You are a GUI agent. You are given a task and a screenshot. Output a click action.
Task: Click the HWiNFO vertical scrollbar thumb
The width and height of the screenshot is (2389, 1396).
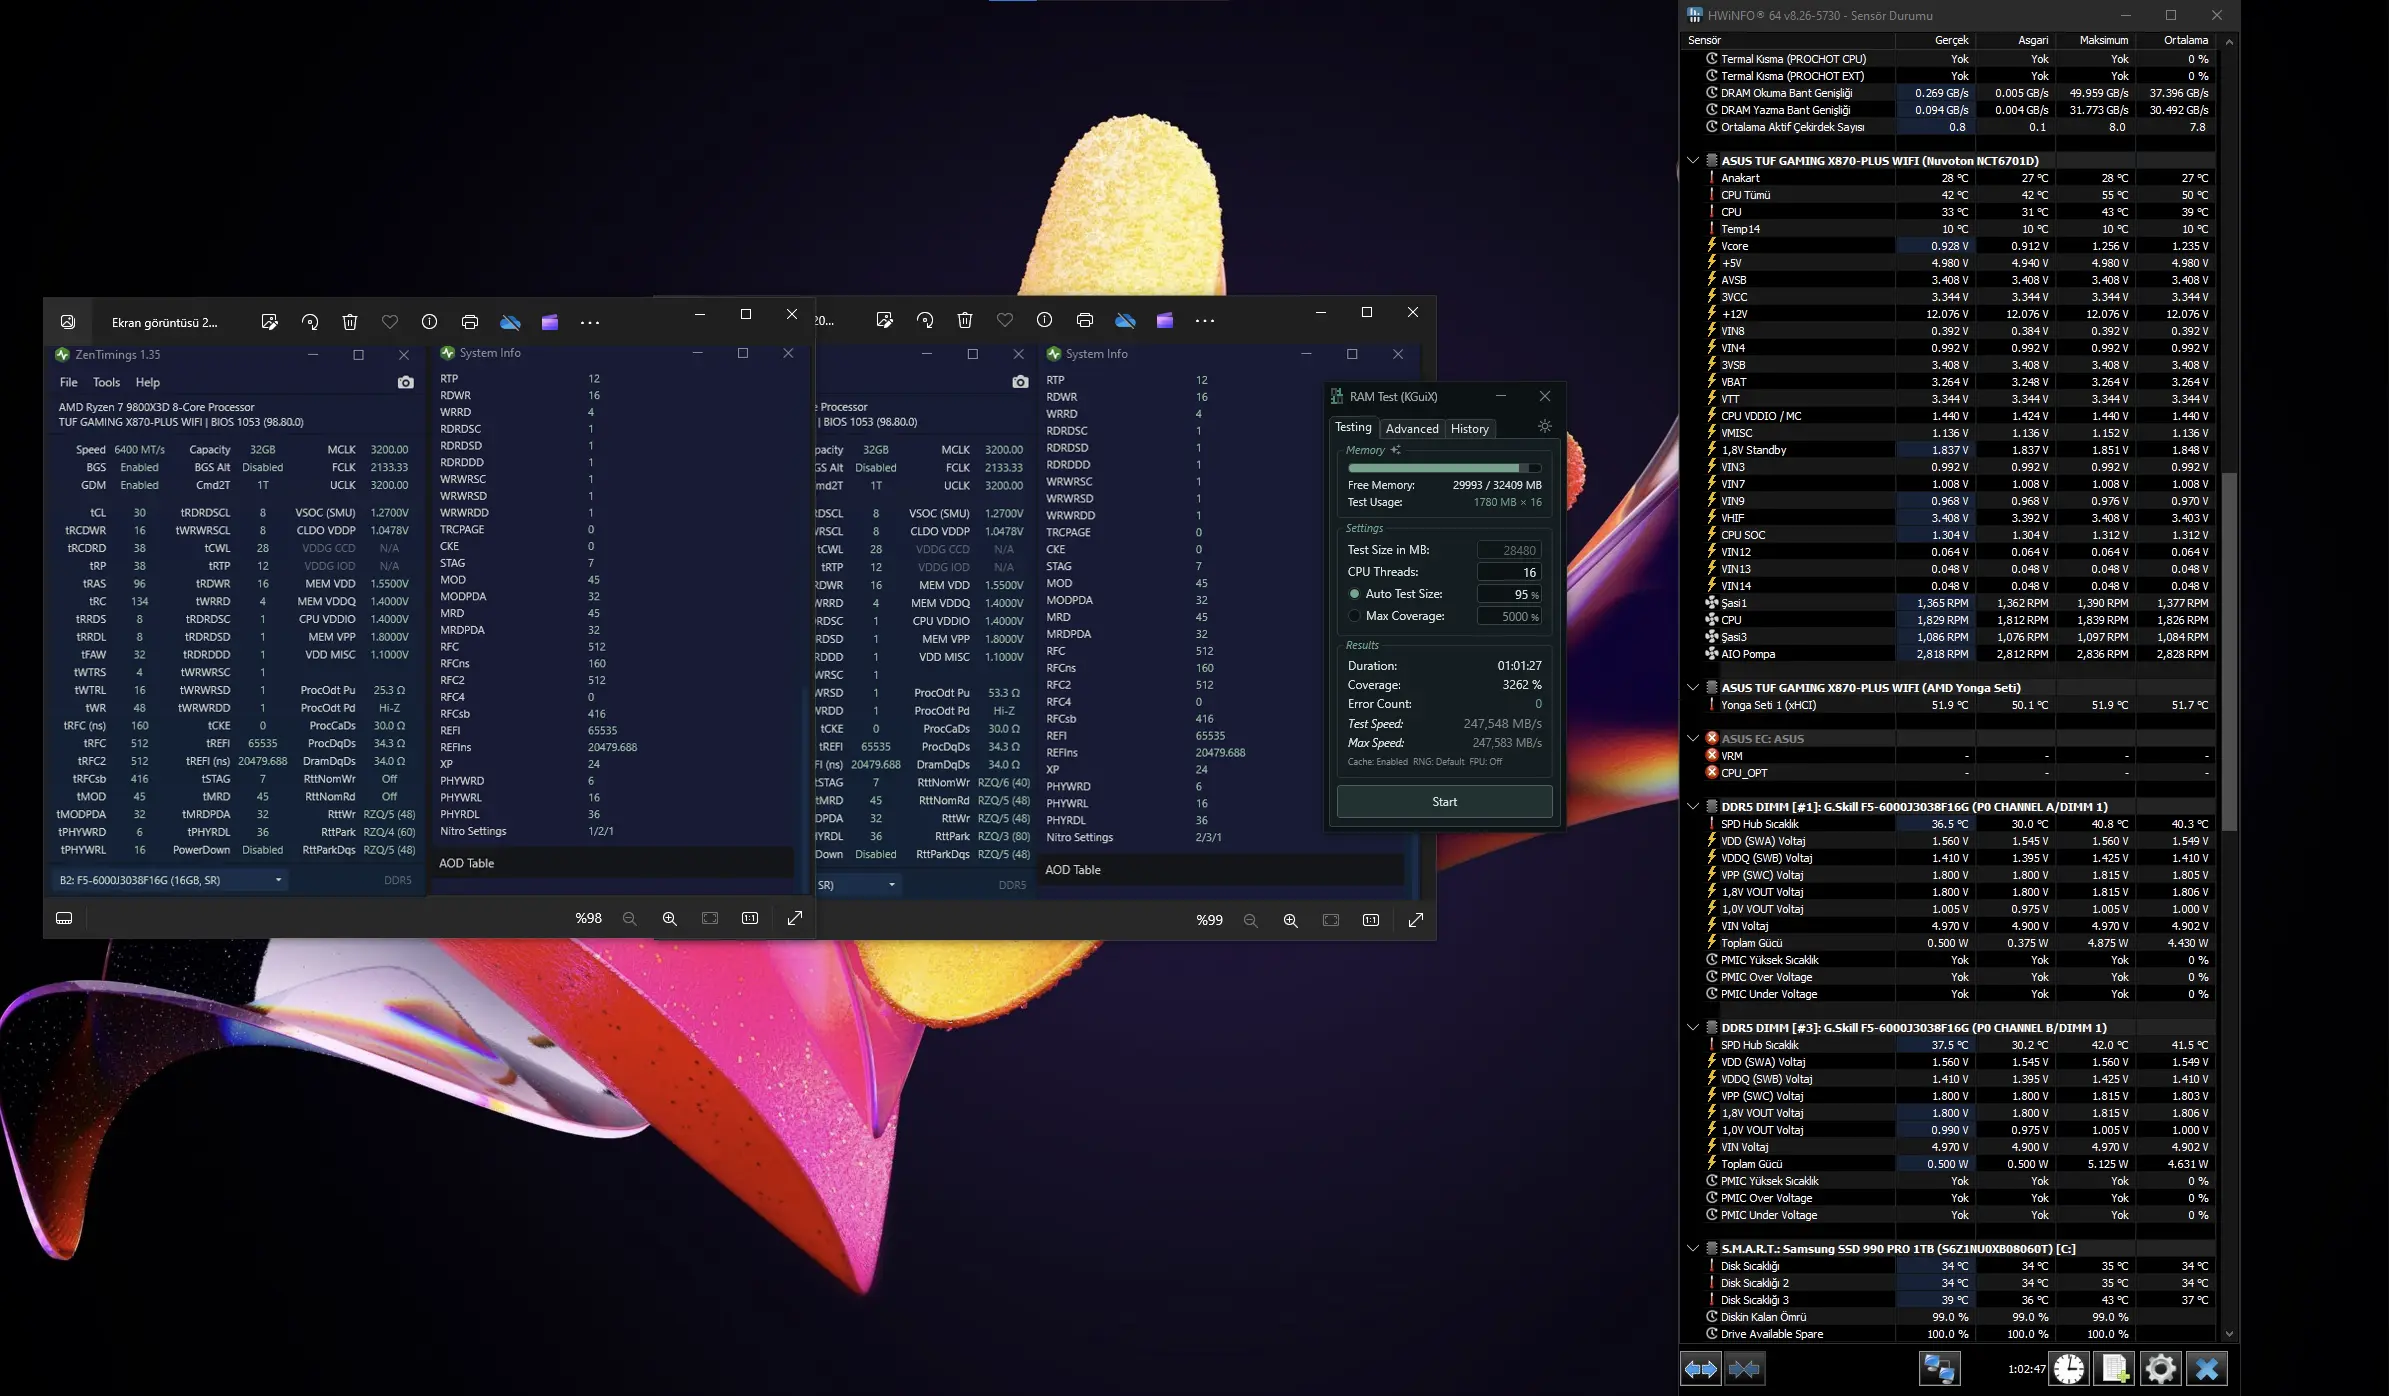coord(2228,651)
